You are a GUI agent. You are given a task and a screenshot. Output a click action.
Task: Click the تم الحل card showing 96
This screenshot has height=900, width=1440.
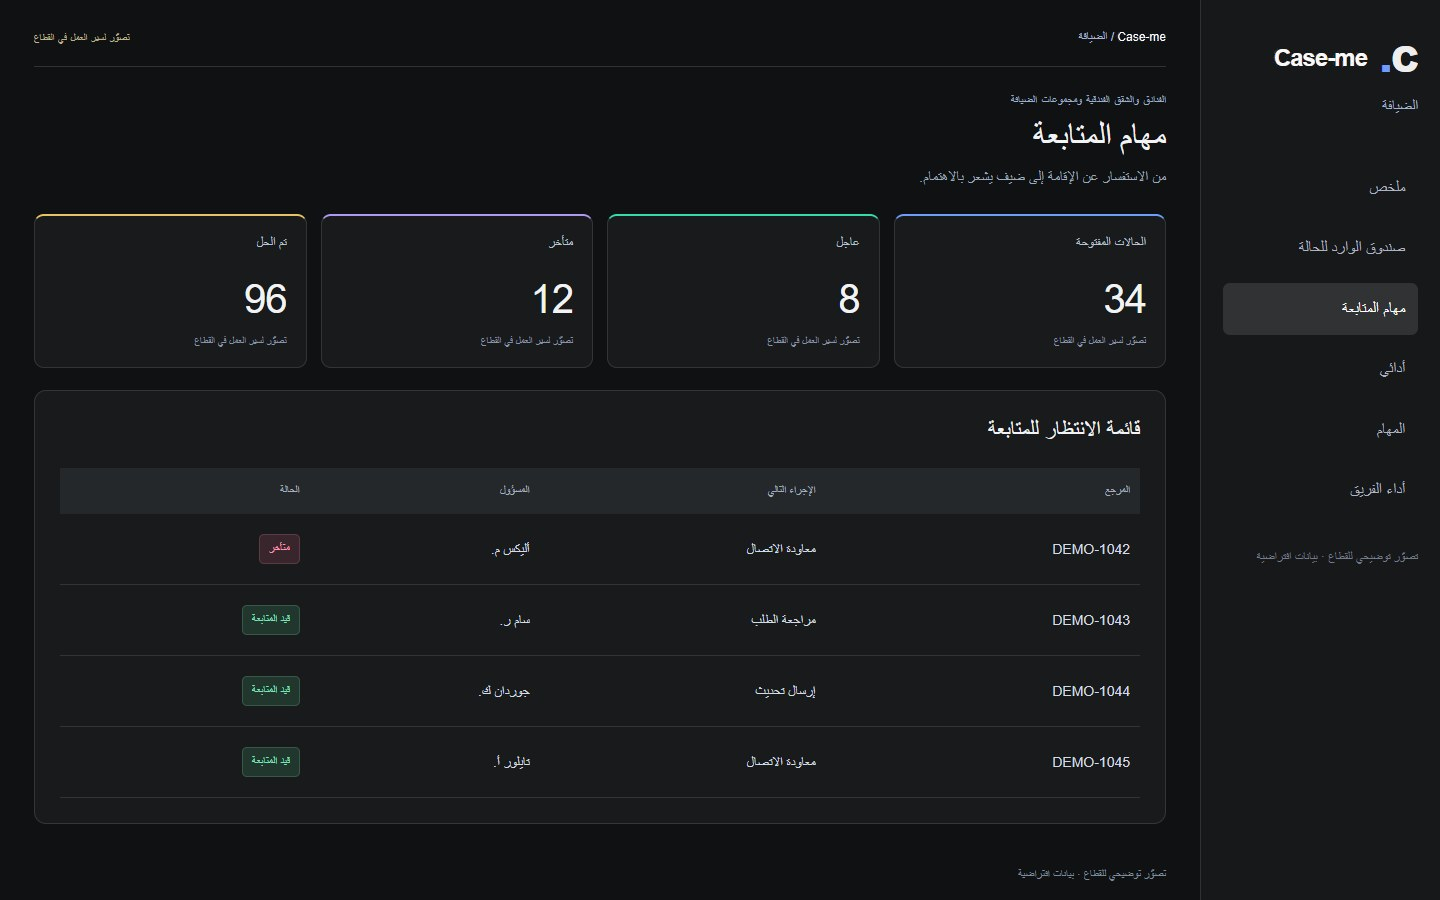[x=170, y=291]
